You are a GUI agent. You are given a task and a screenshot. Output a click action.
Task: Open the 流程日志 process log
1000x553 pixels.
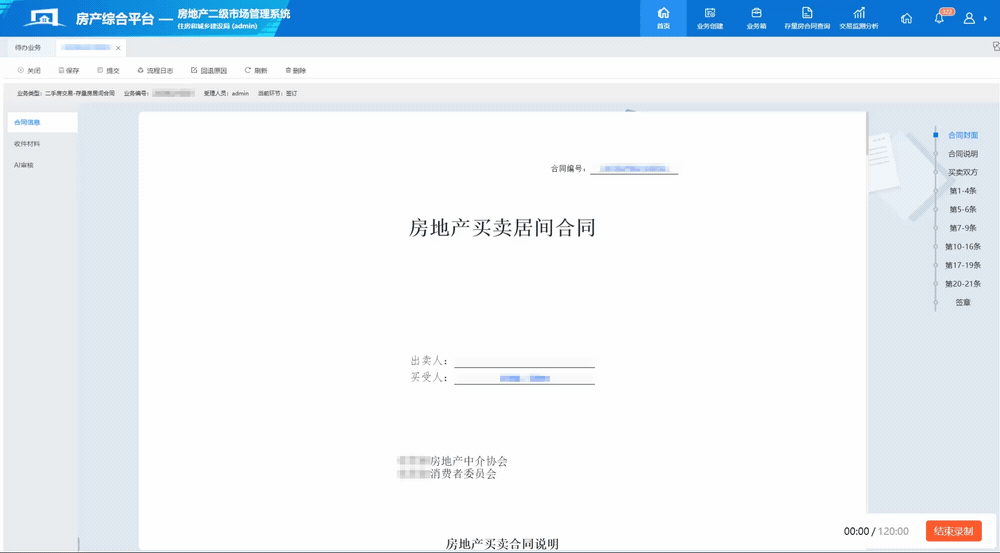pyautogui.click(x=155, y=71)
